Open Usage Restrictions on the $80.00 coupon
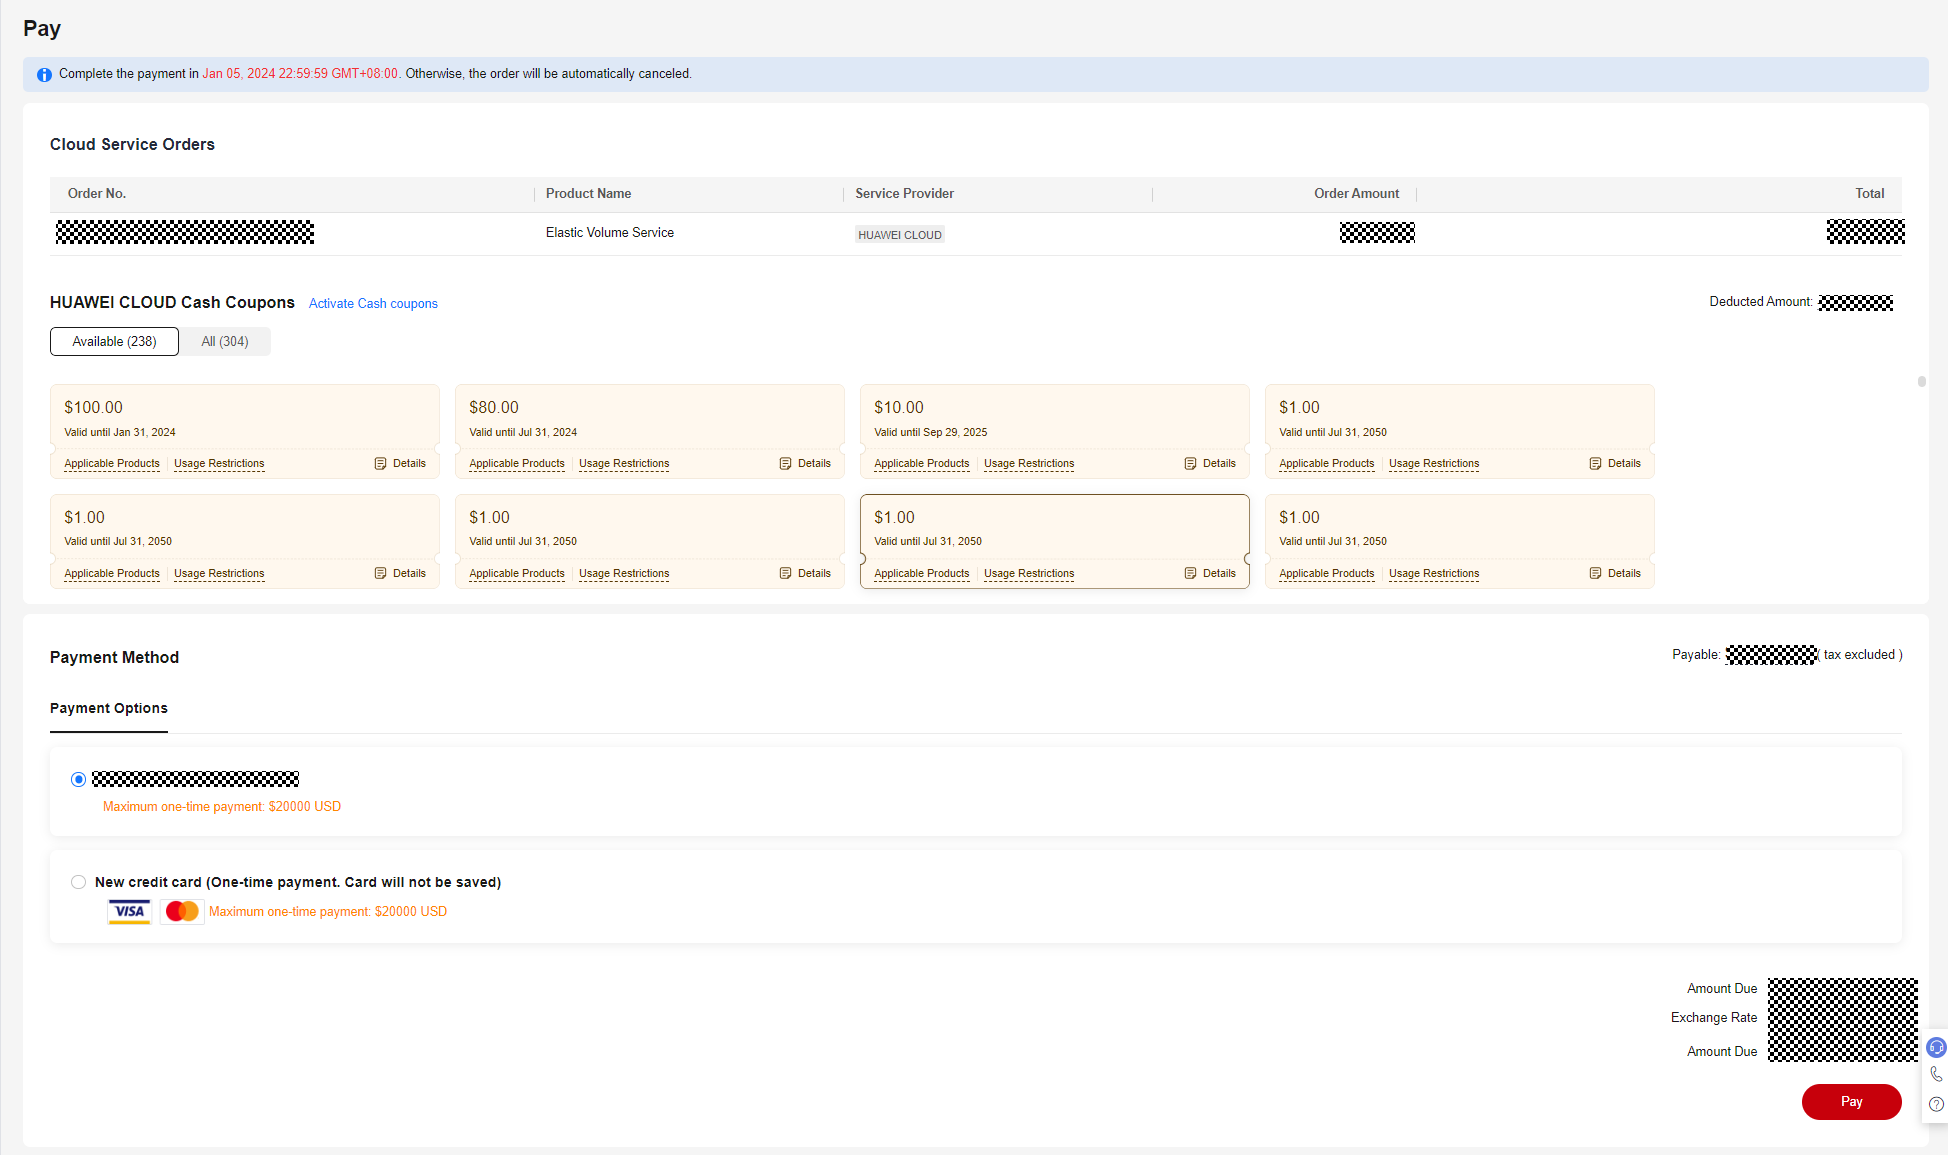The width and height of the screenshot is (1948, 1155). 624,464
